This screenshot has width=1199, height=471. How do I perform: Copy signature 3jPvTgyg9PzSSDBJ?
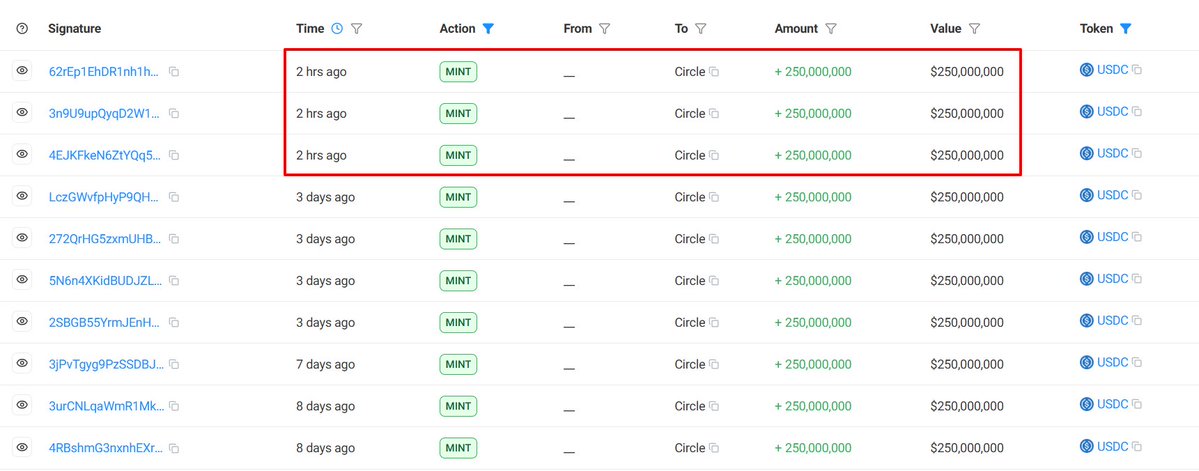[x=174, y=365]
